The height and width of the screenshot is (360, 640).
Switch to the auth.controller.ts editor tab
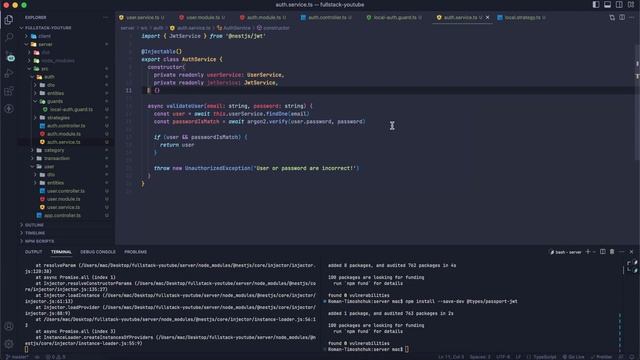[x=327, y=18]
